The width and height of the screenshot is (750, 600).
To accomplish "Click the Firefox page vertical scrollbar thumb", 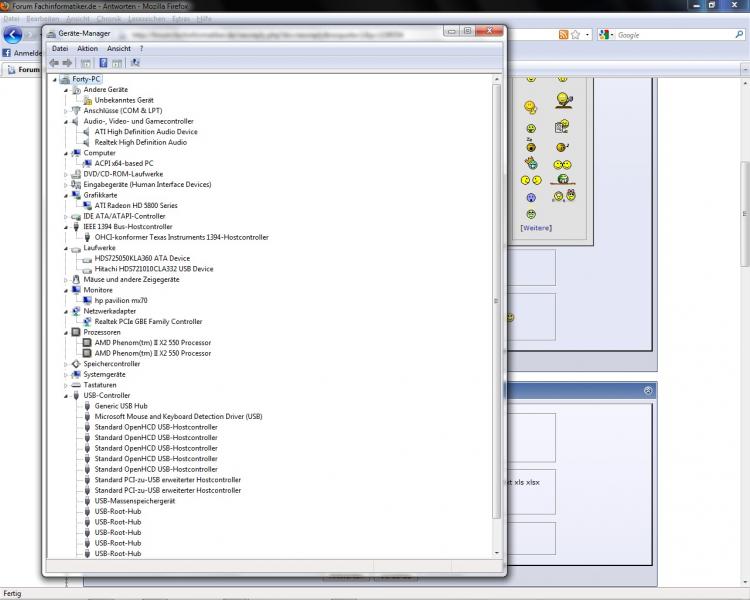I will point(745,214).
